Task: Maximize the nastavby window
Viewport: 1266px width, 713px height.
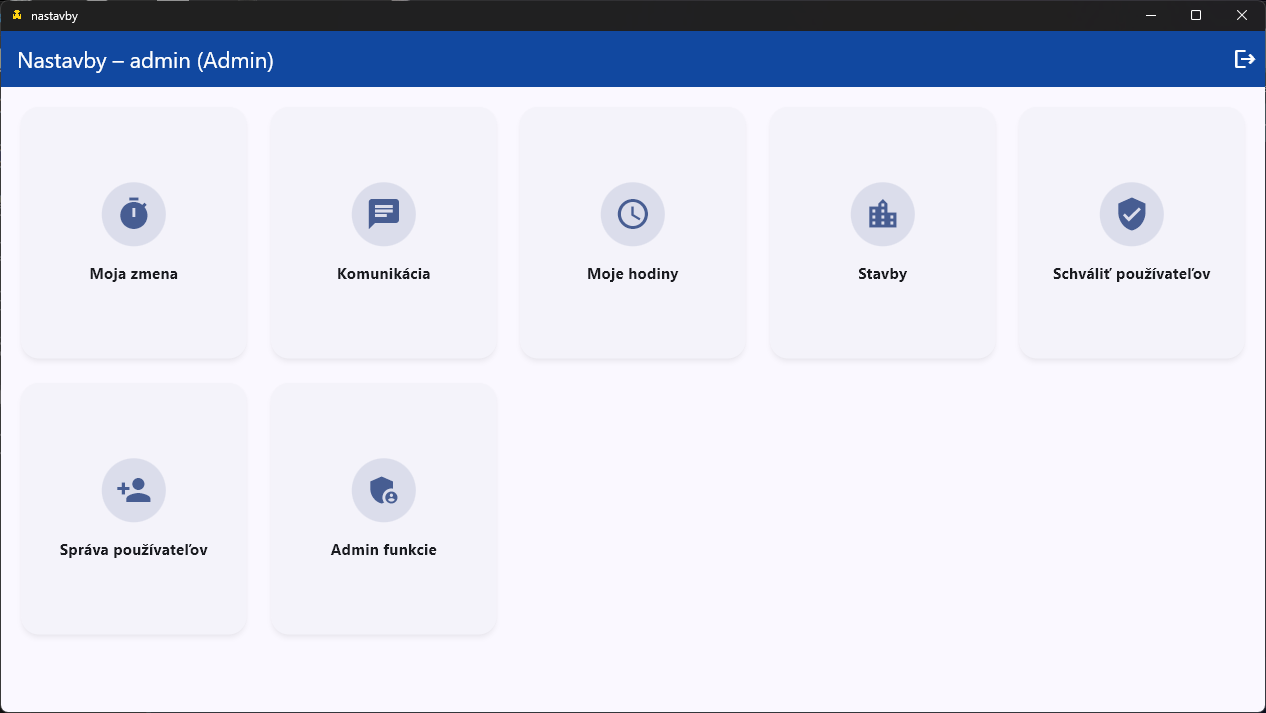Action: [1196, 16]
